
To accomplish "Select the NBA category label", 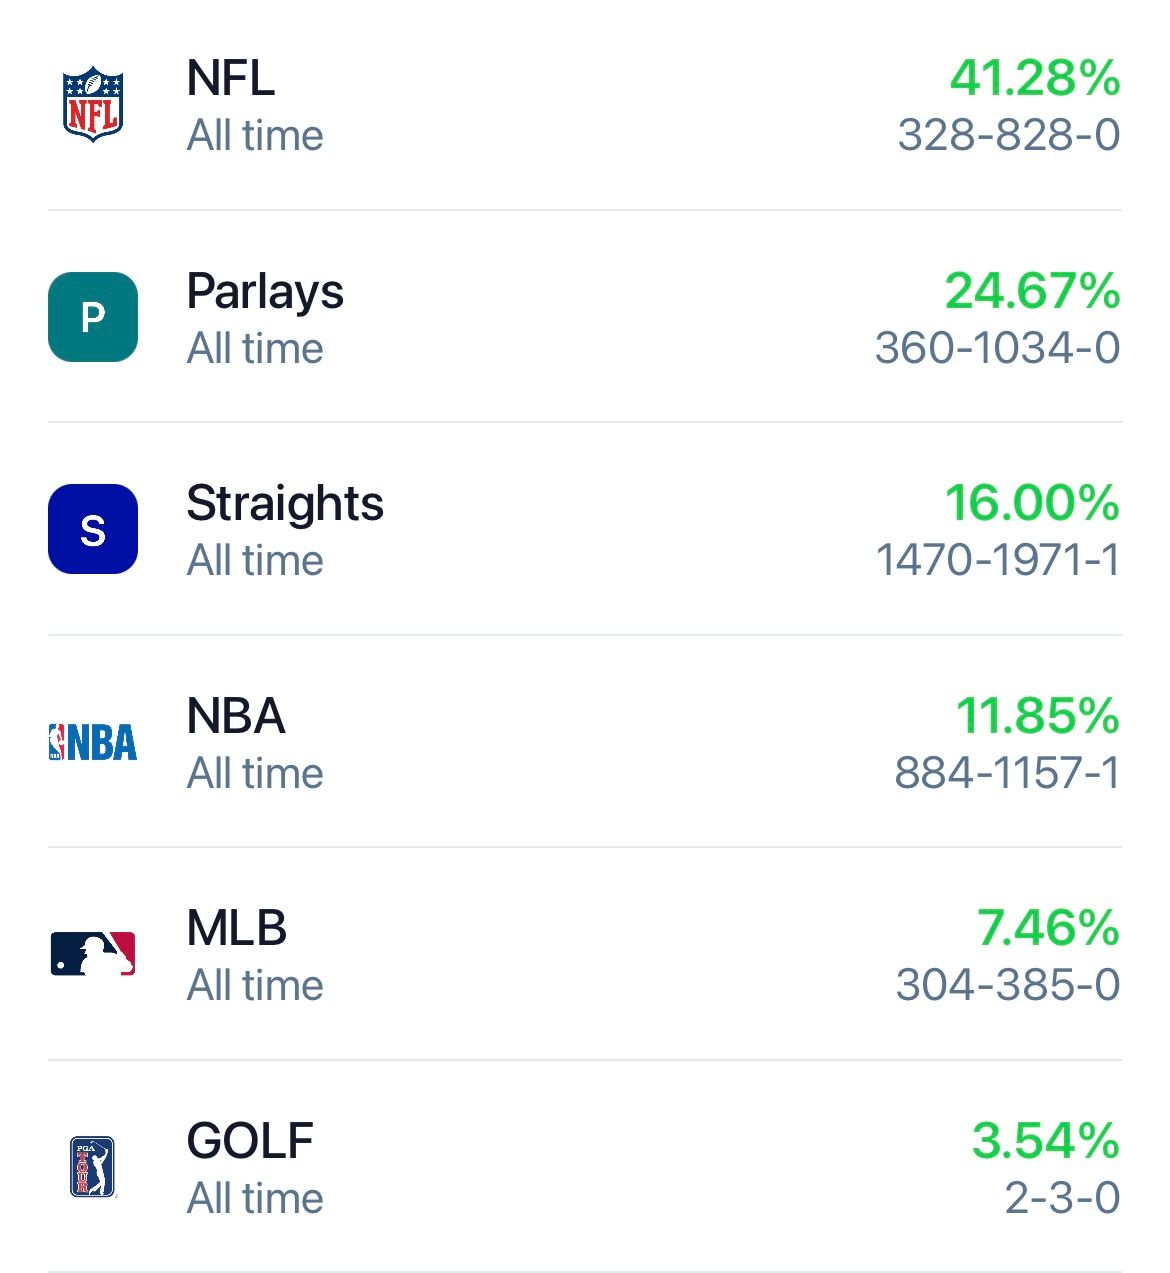I will 236,716.
